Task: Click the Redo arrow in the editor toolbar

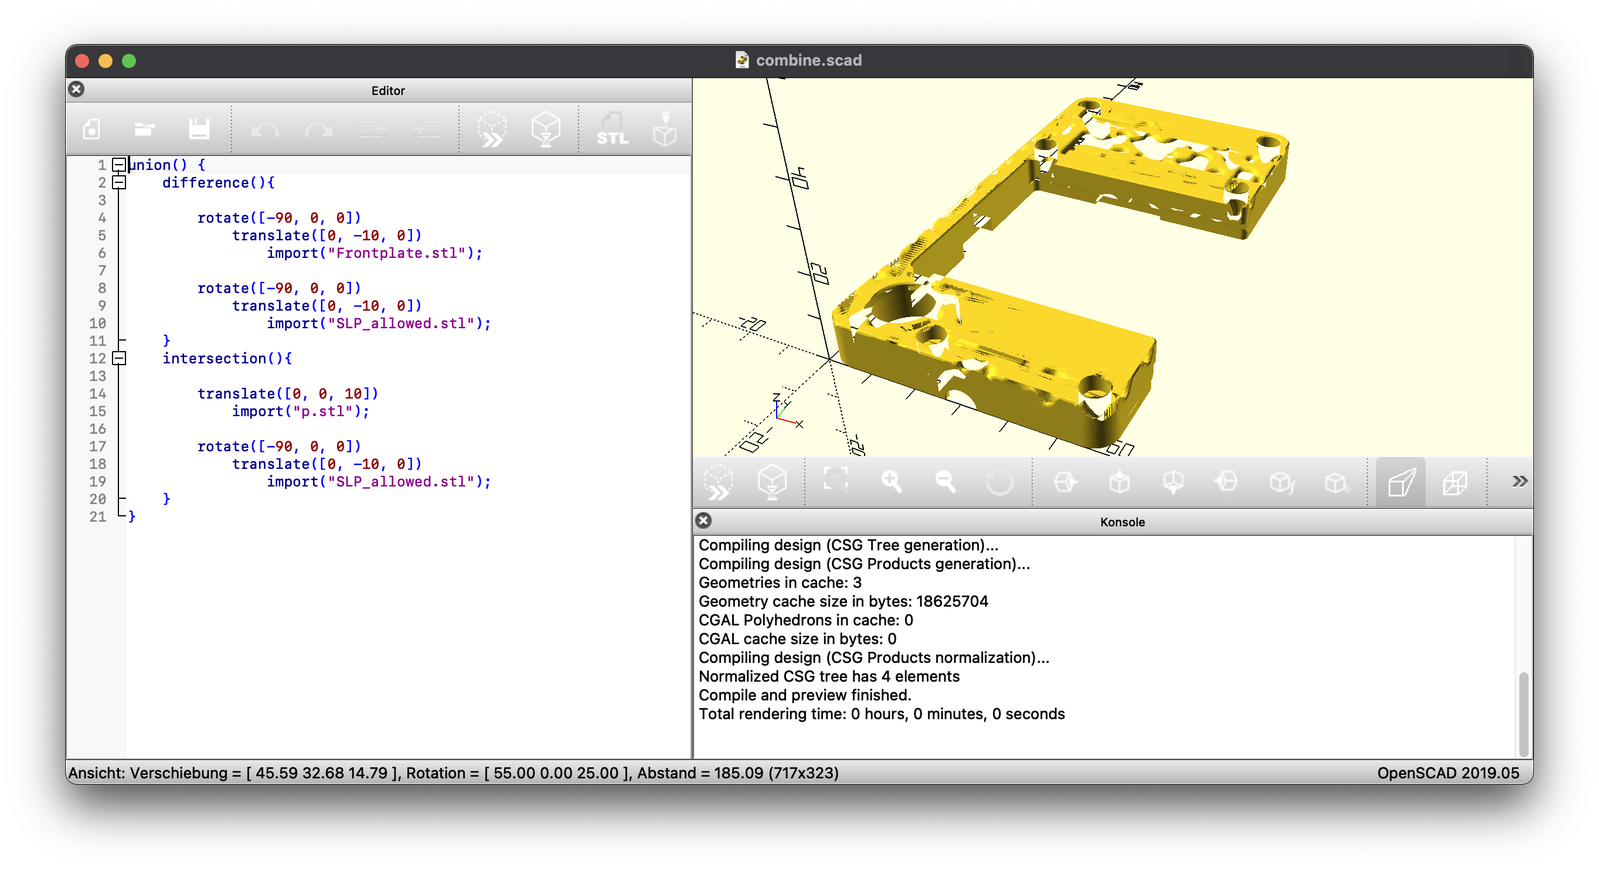Action: (x=319, y=130)
